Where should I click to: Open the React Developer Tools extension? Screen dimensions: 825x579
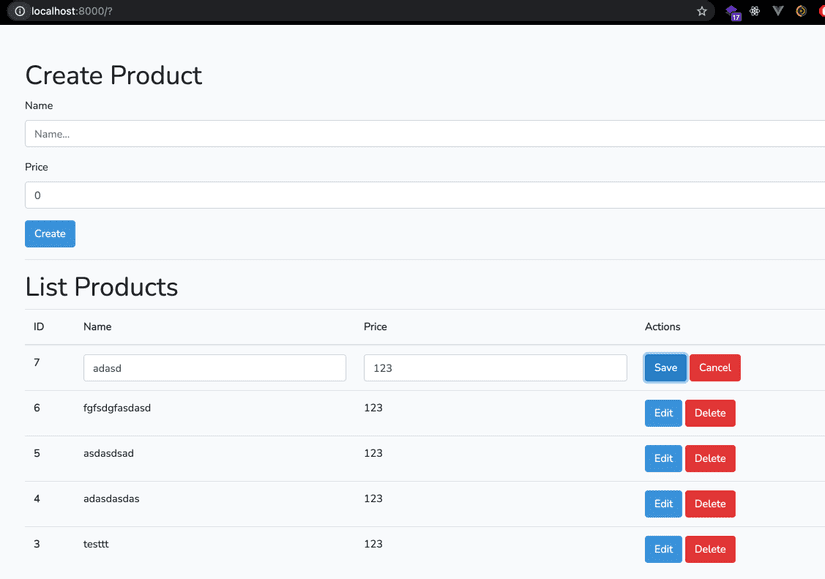755,11
